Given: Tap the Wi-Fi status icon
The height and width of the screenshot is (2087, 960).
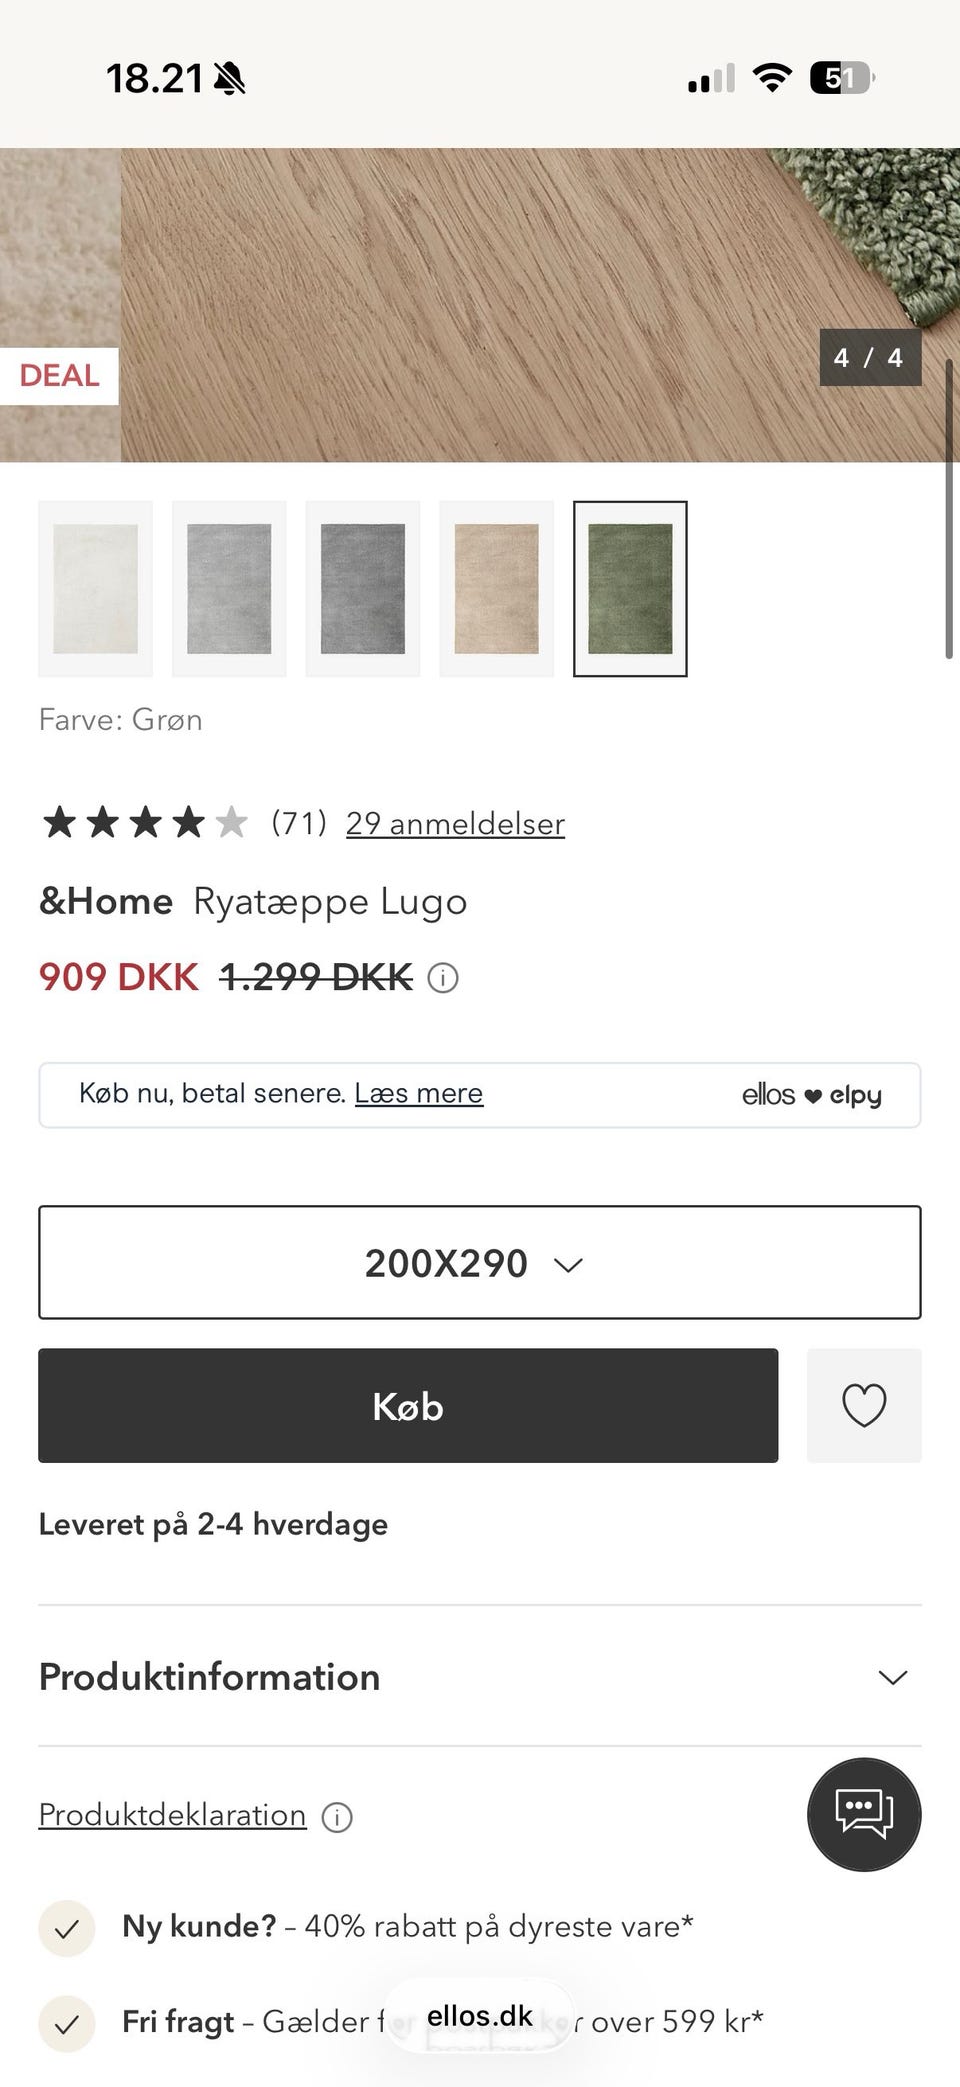Looking at the screenshot, I should 771,78.
